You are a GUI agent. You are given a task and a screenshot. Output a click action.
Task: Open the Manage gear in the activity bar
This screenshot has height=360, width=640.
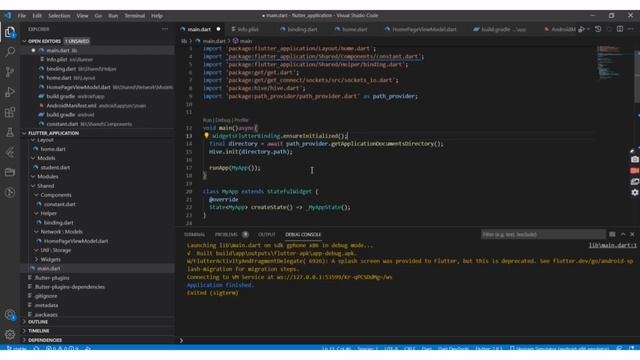10,335
